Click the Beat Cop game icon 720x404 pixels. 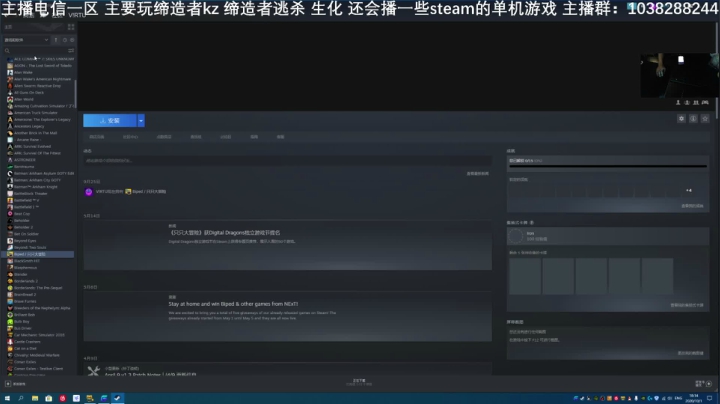[10, 214]
